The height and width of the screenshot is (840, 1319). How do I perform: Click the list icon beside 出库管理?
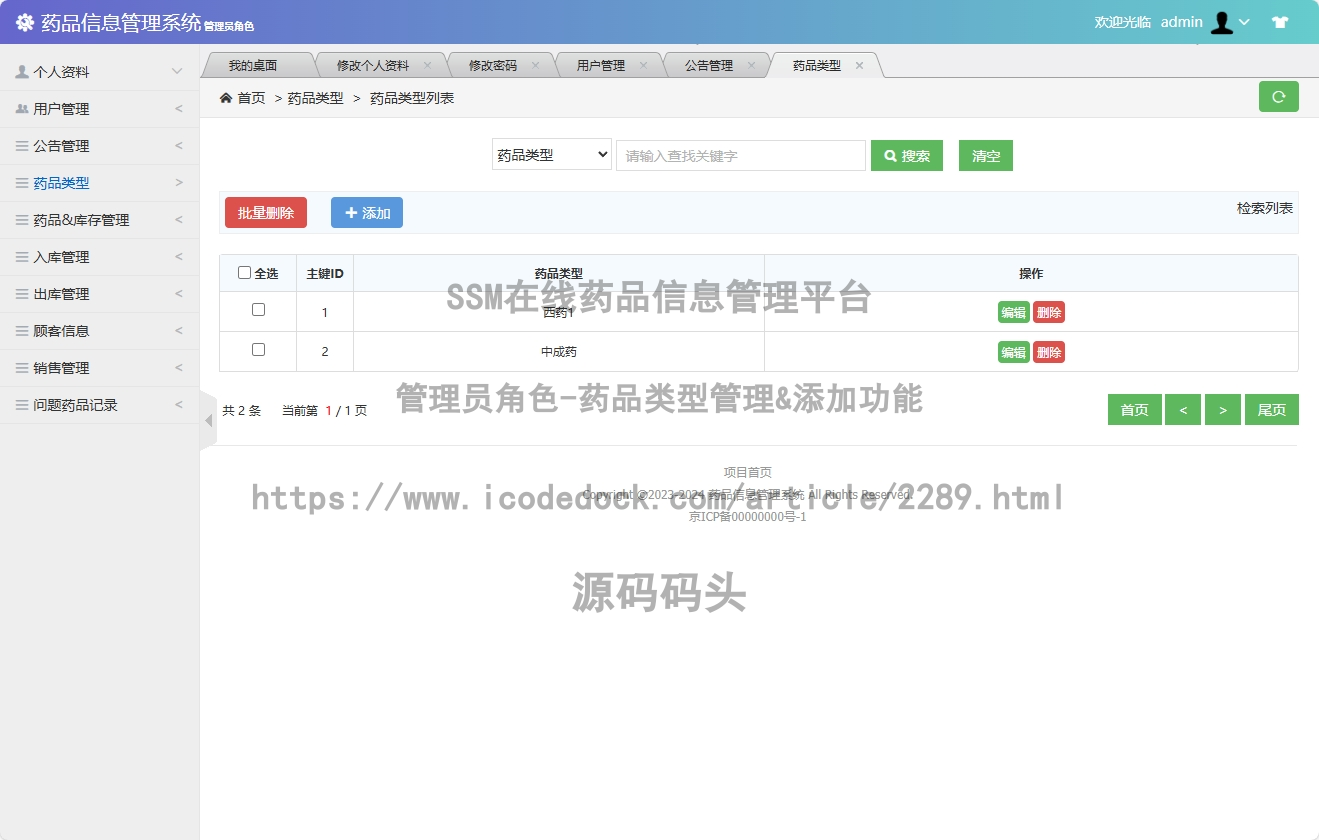[x=22, y=294]
